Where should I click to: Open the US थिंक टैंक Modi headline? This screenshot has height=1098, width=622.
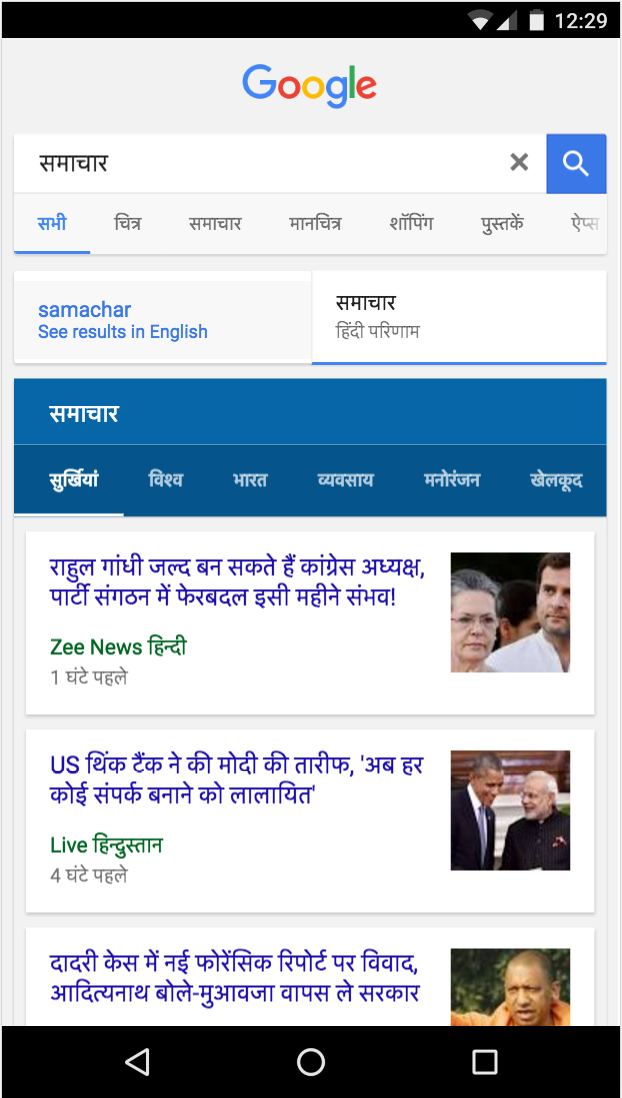click(x=237, y=779)
